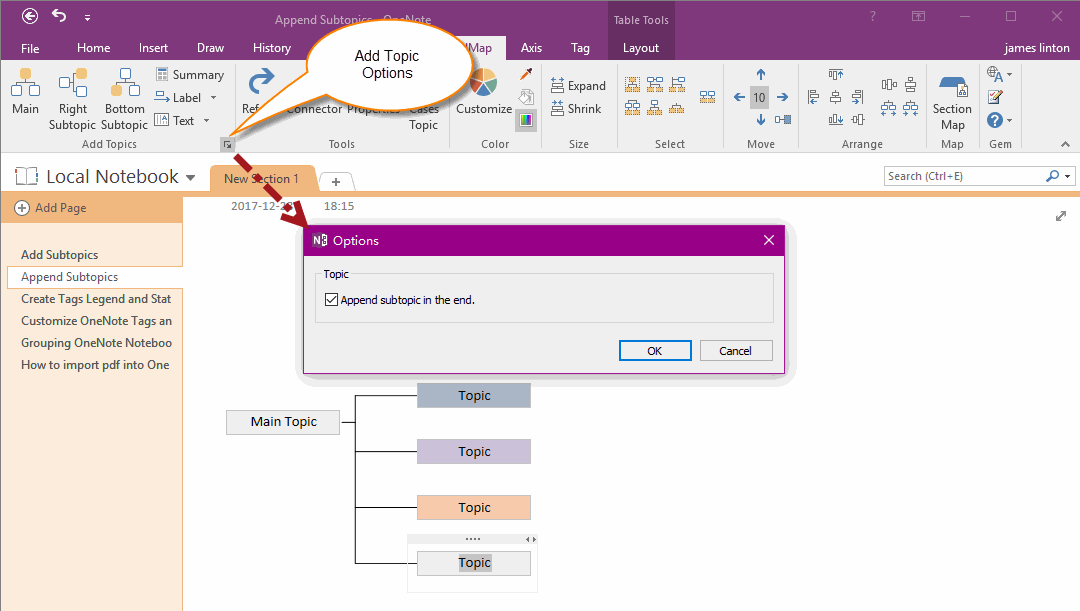Click the Label button in Add Topics
Screen dimensions: 1080x611
point(178,98)
